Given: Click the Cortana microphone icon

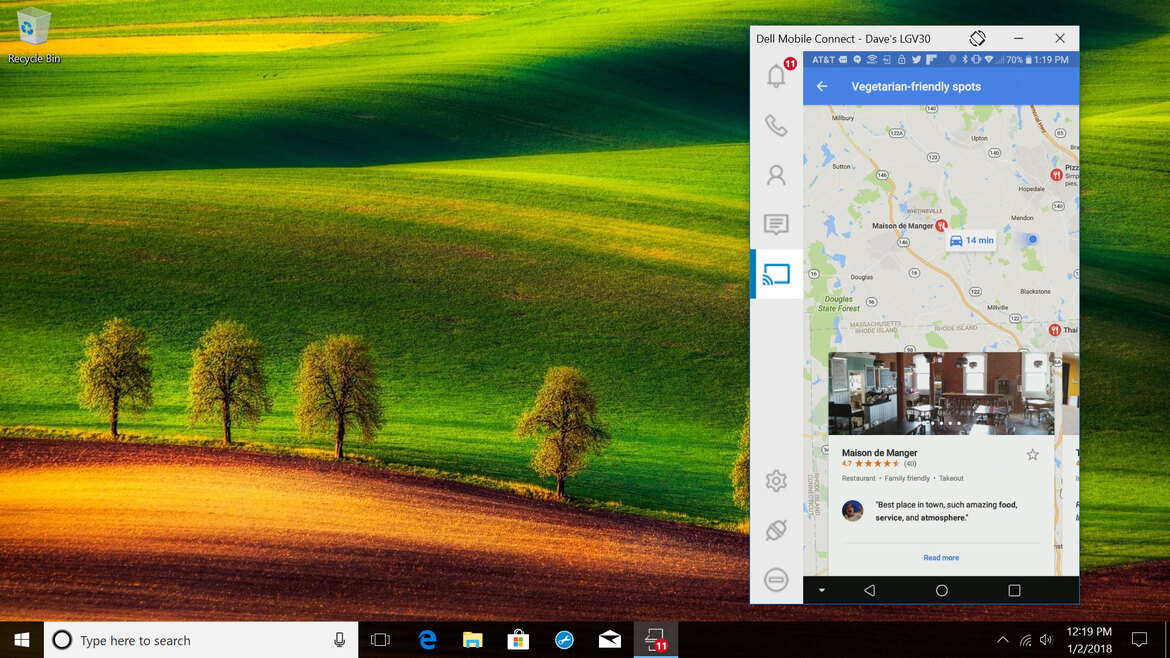Looking at the screenshot, I should pos(340,640).
